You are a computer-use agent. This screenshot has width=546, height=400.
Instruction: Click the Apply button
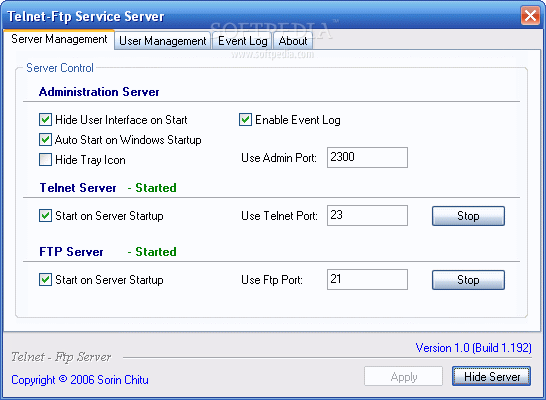coord(404,376)
